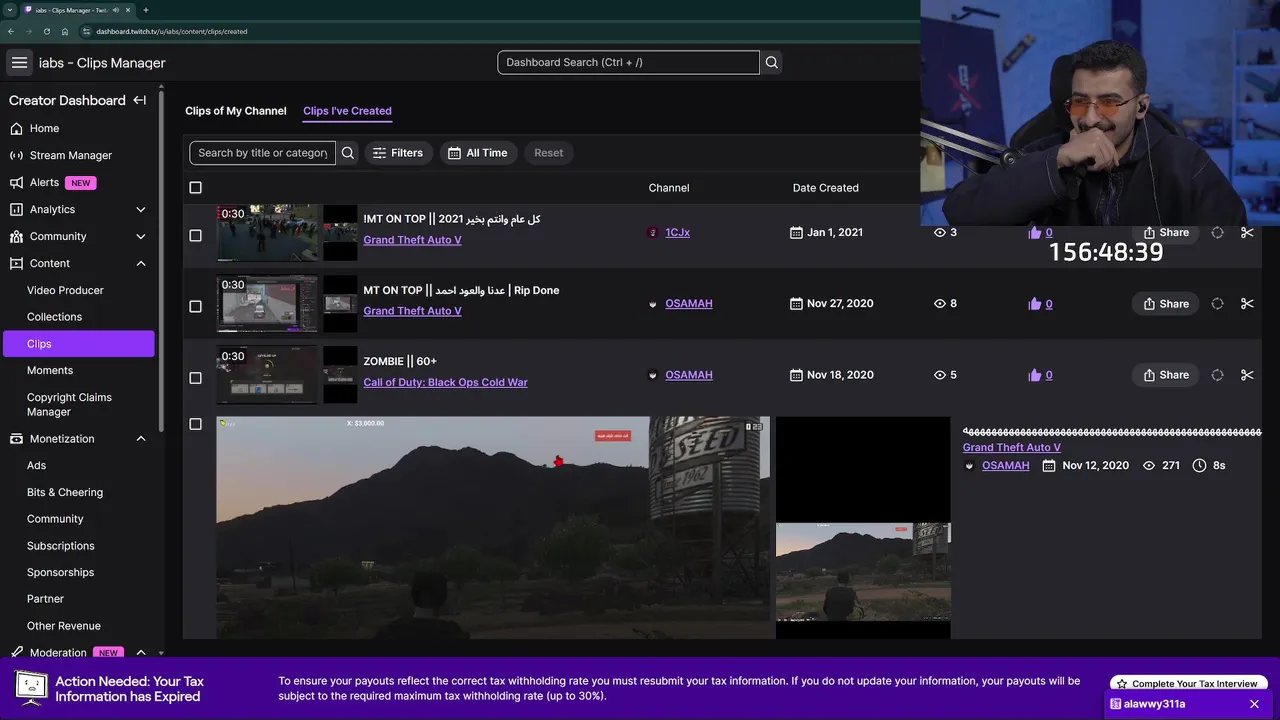Click dashed circle icon in Jan 1, 2021 row
The image size is (1280, 720).
[1217, 232]
